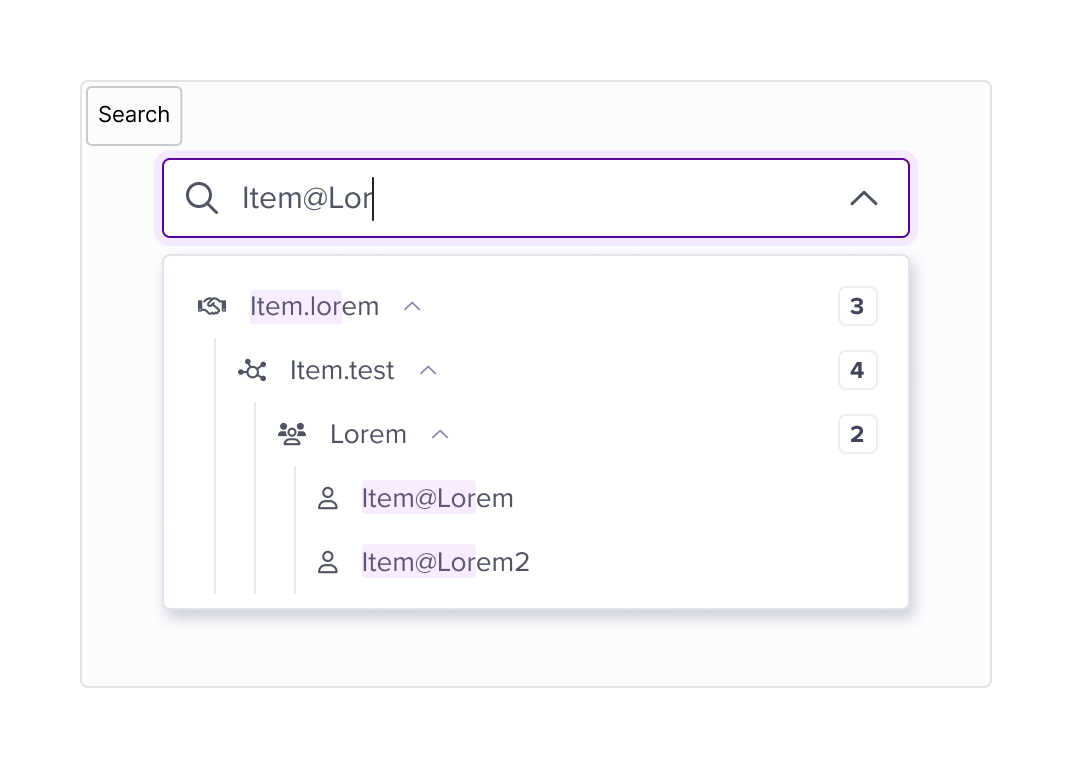Click the group people icon beside Lorem

(x=292, y=434)
